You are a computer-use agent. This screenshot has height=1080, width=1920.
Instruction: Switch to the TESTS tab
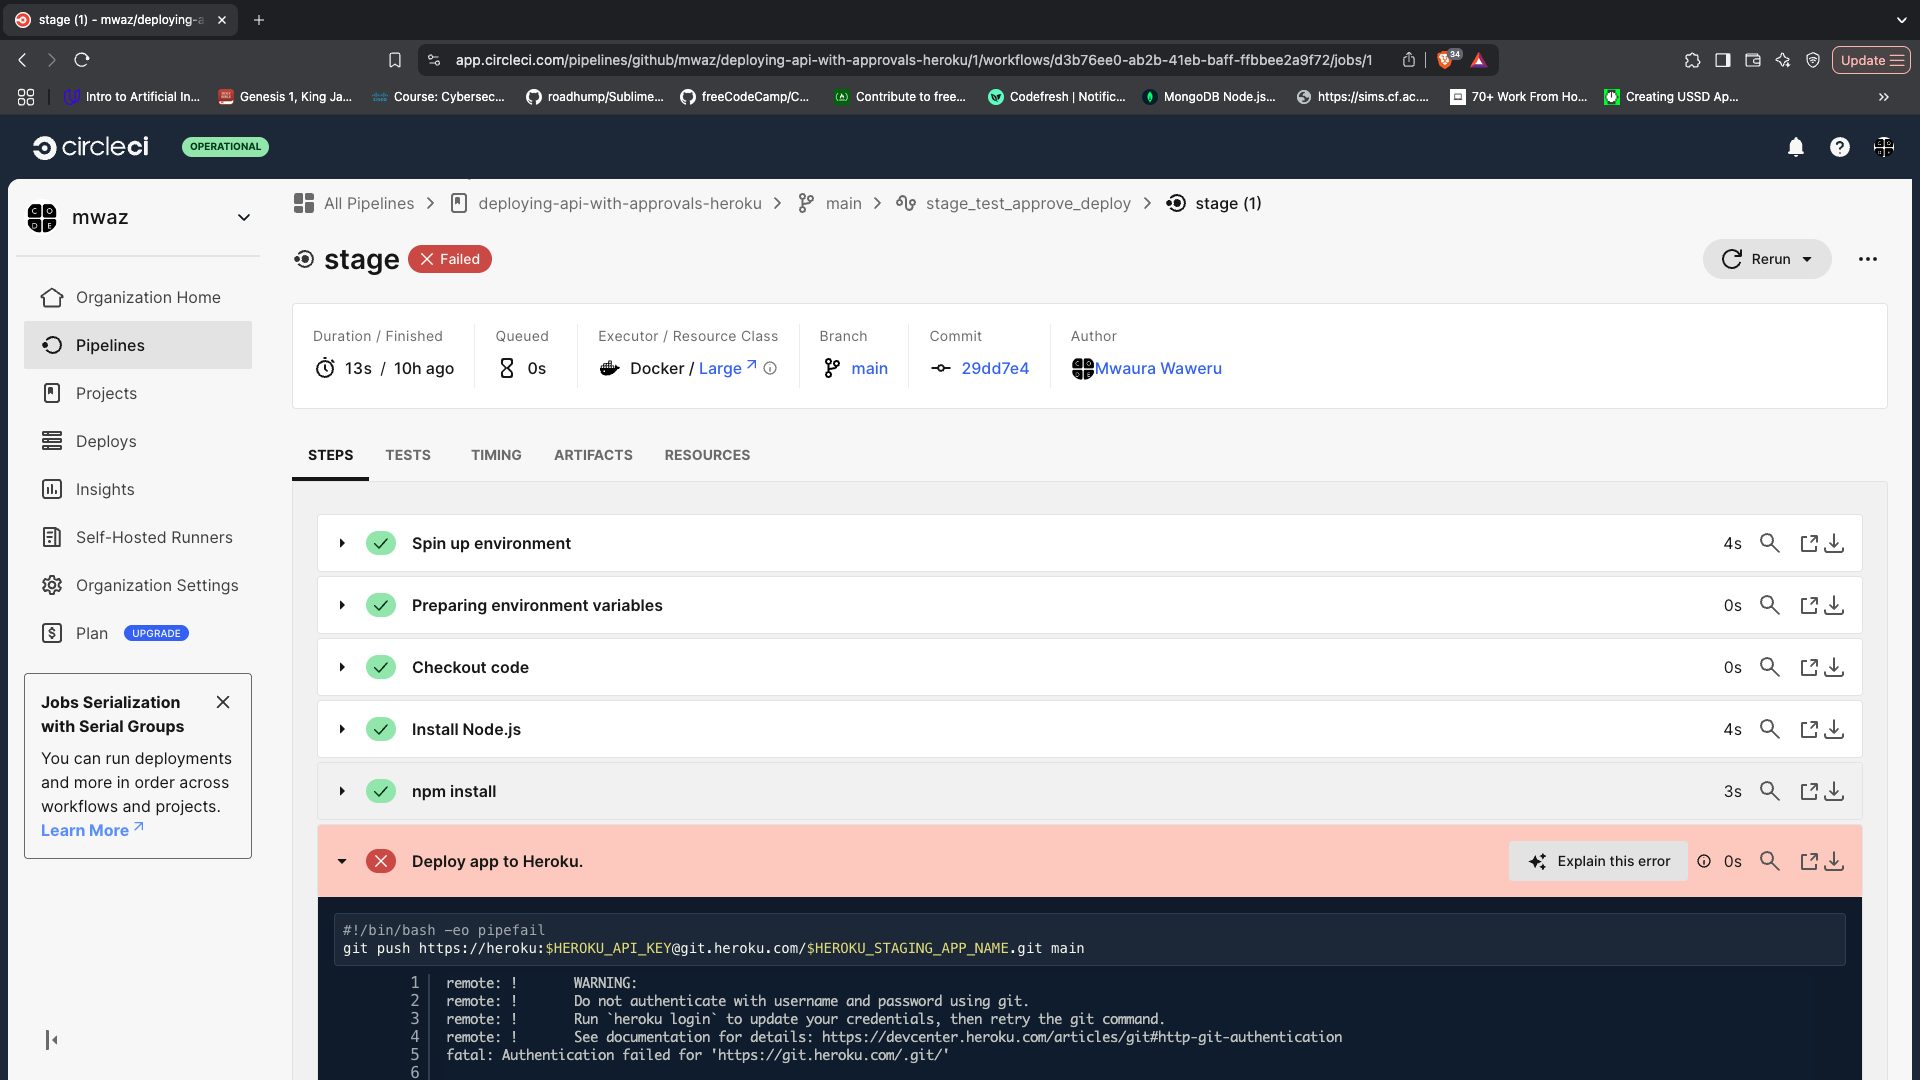tap(407, 455)
